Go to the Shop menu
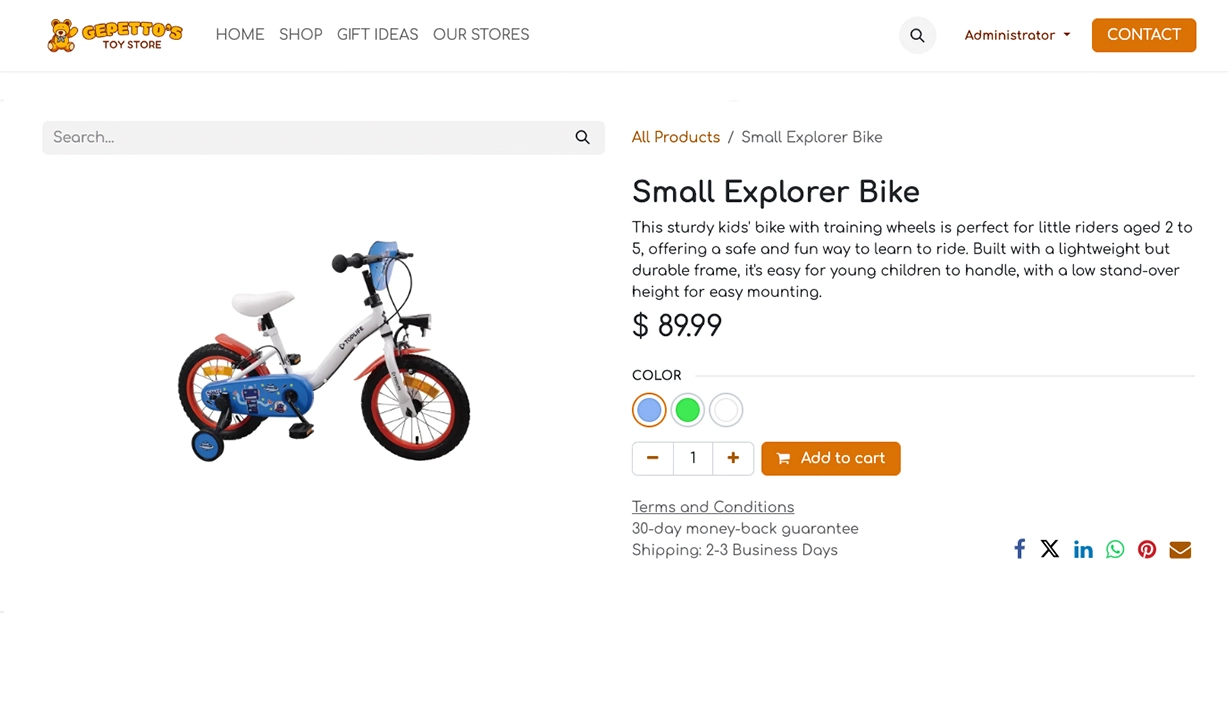Viewport: 1228px width, 720px height. point(300,35)
